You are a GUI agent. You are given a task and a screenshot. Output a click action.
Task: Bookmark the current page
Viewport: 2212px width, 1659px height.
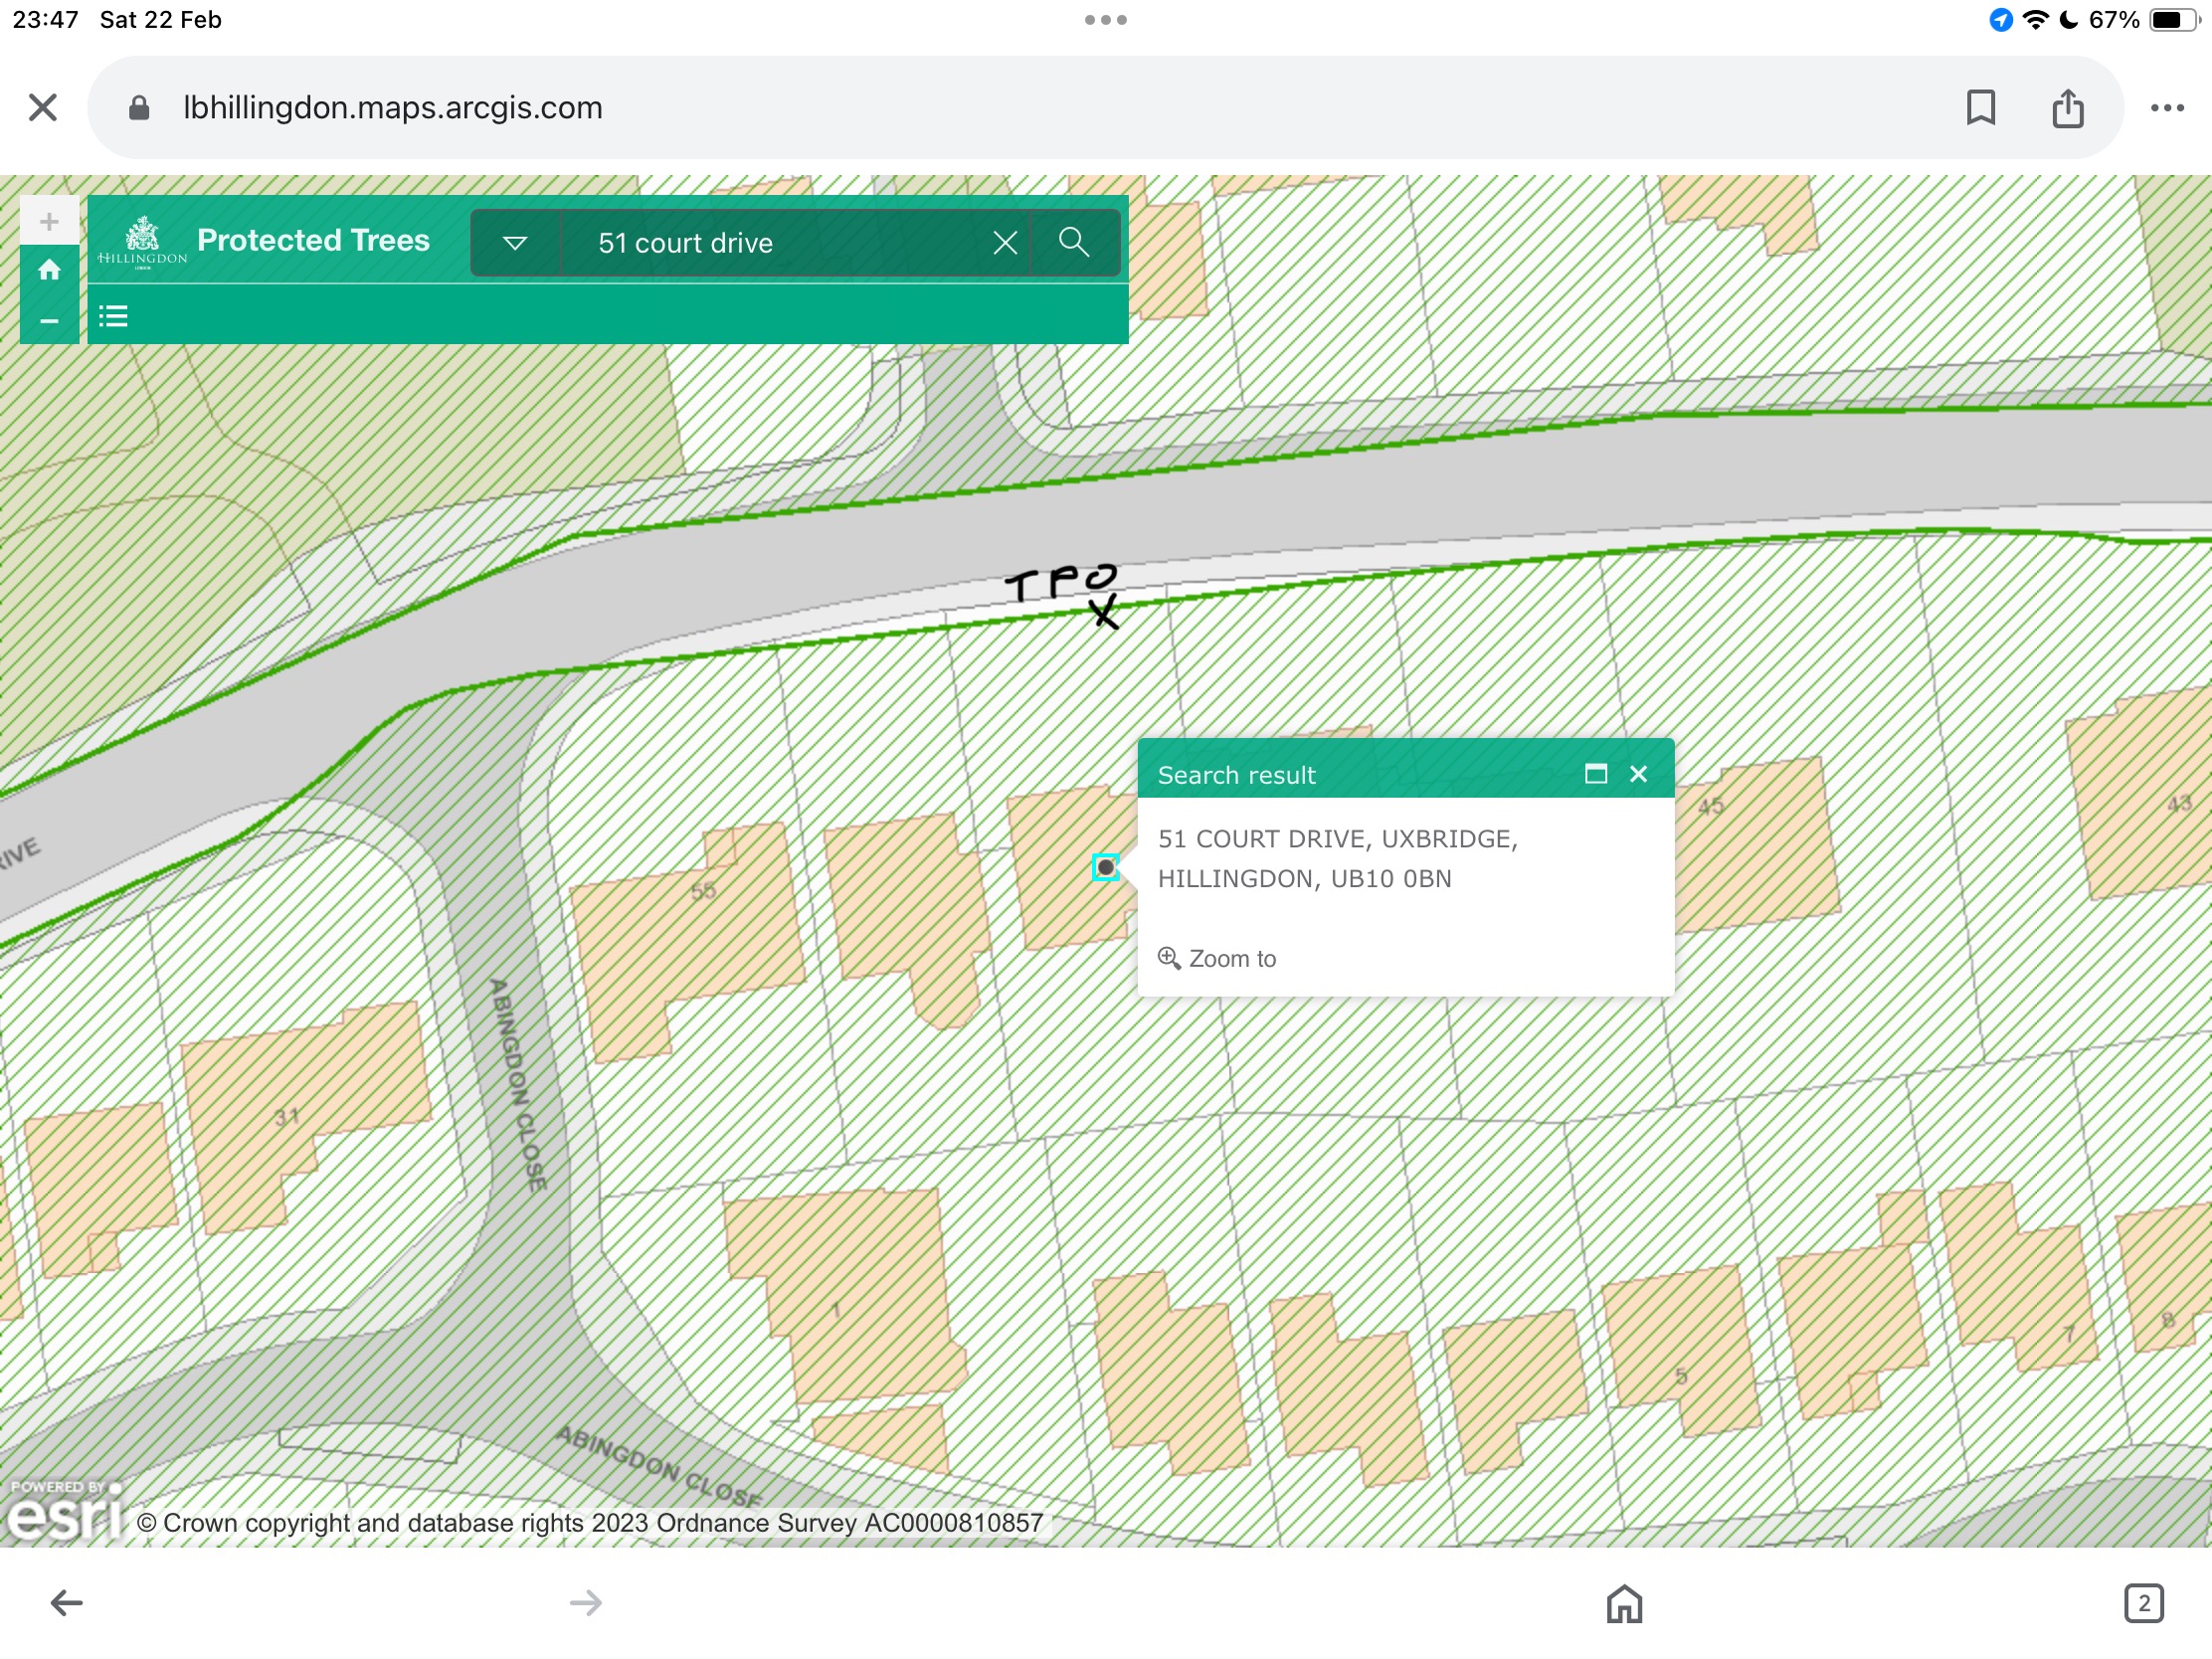[1980, 107]
